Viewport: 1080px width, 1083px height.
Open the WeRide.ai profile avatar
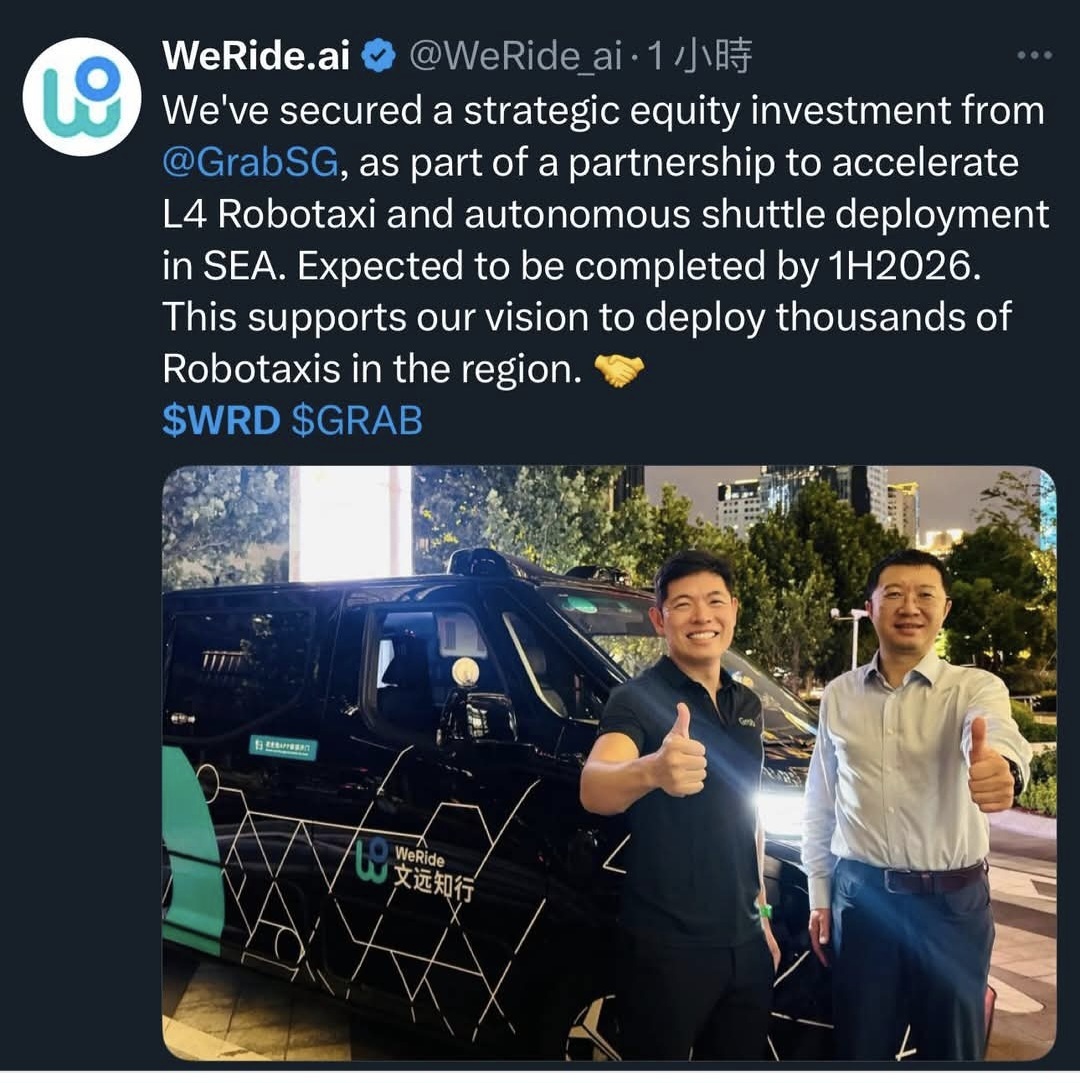(x=81, y=96)
